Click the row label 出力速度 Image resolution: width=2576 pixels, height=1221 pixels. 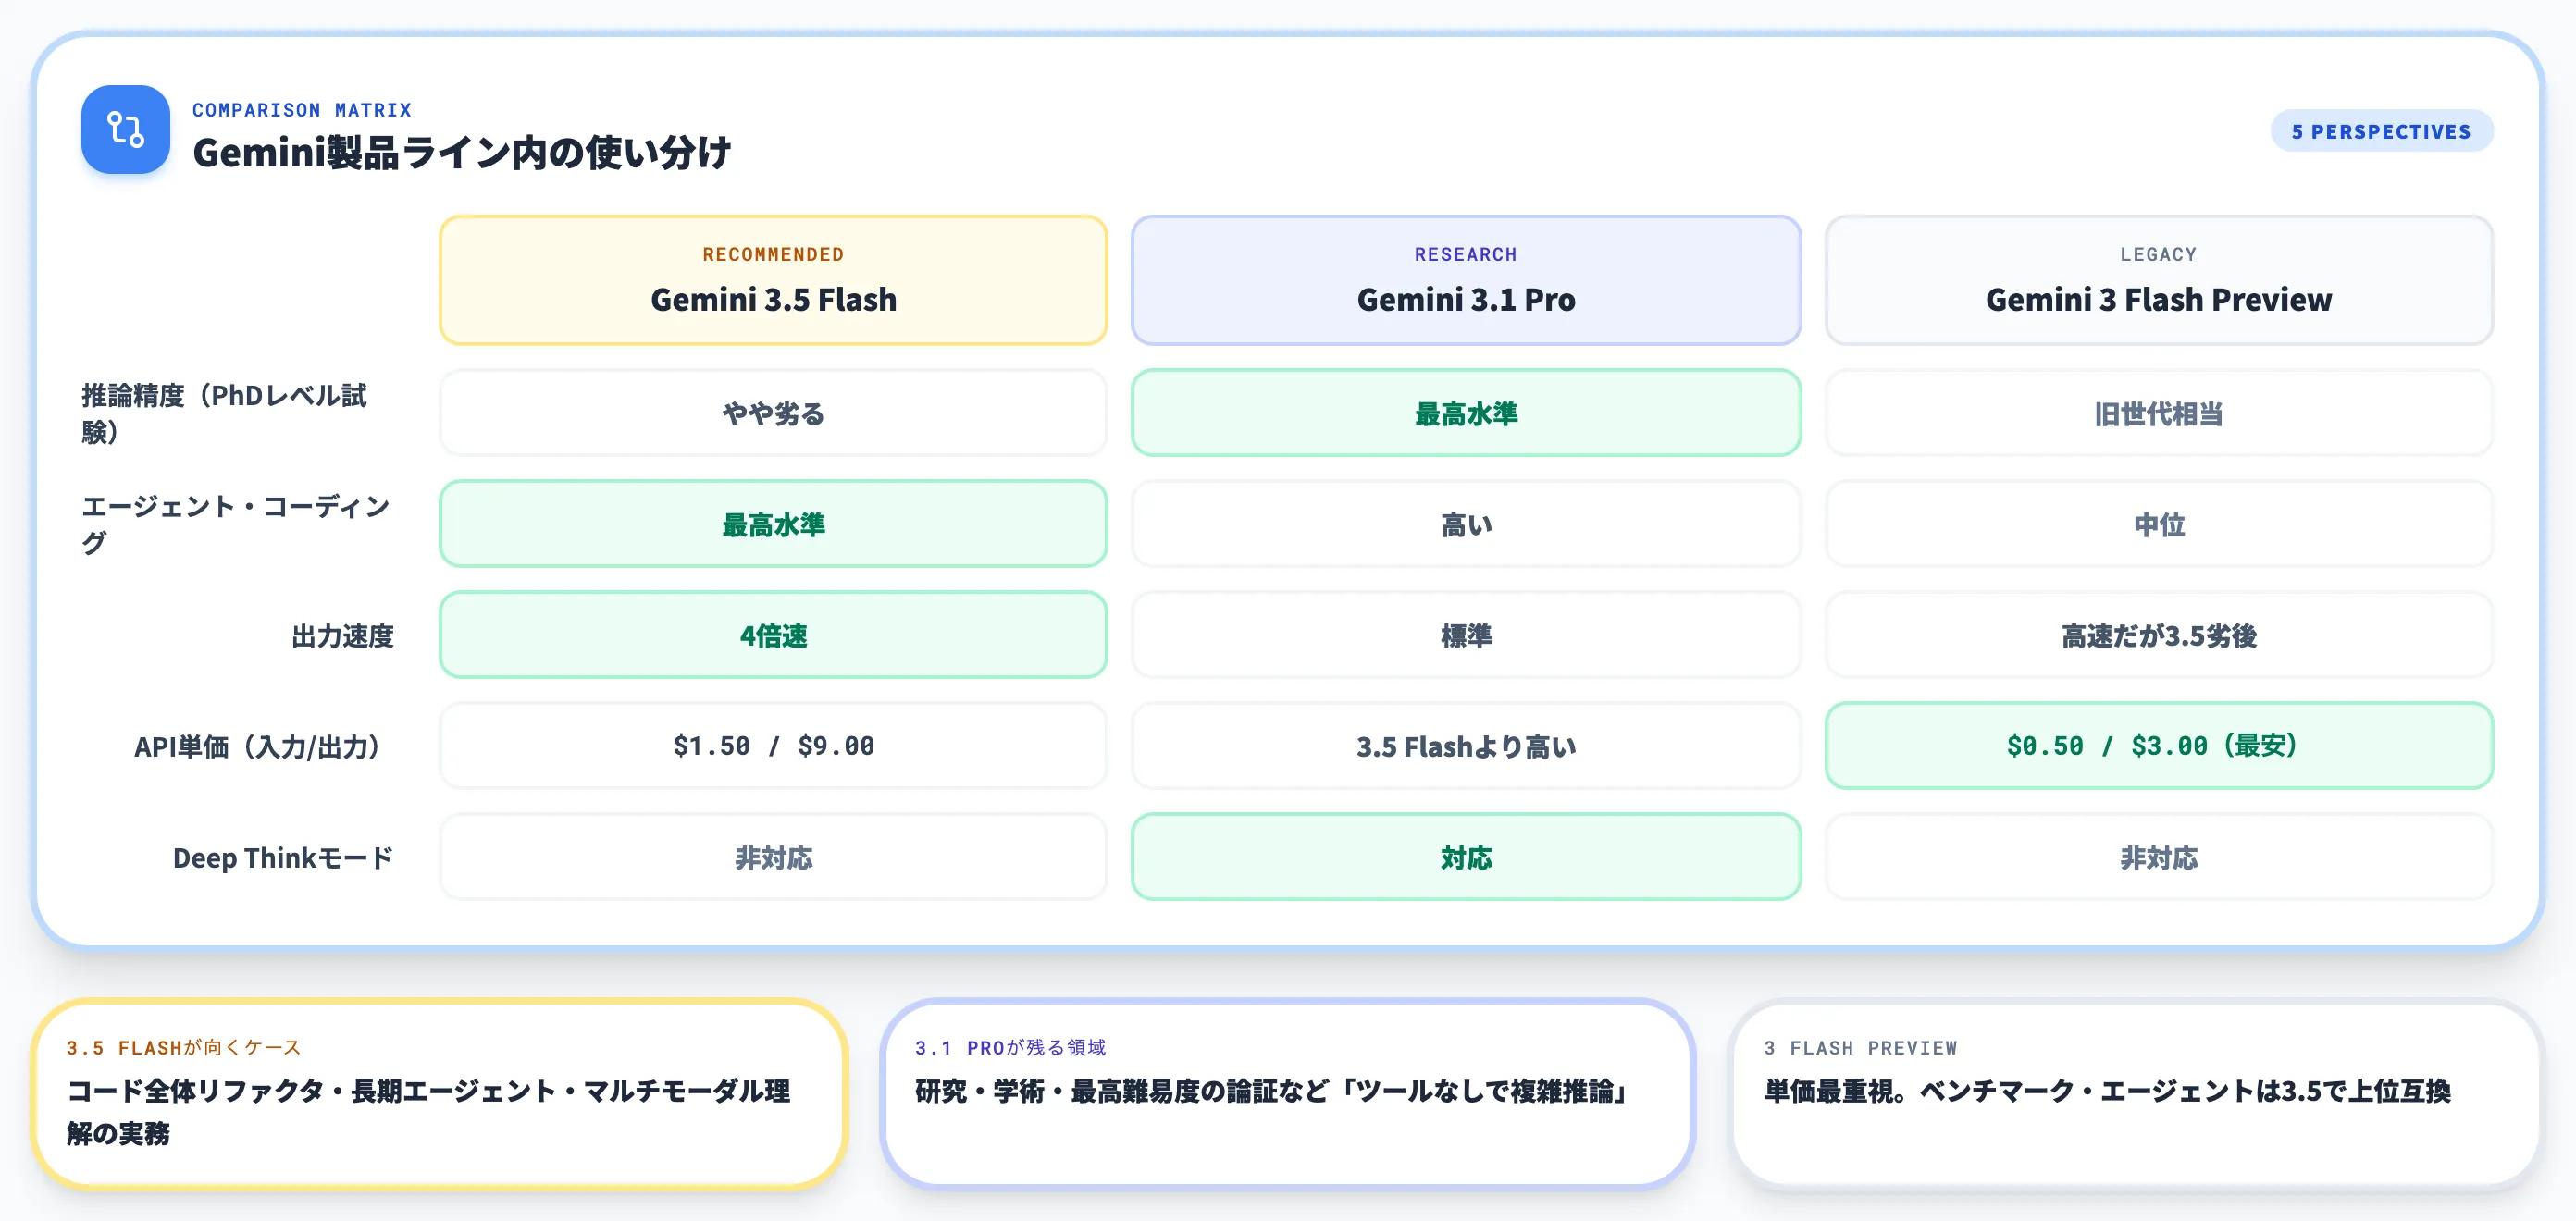(x=342, y=636)
